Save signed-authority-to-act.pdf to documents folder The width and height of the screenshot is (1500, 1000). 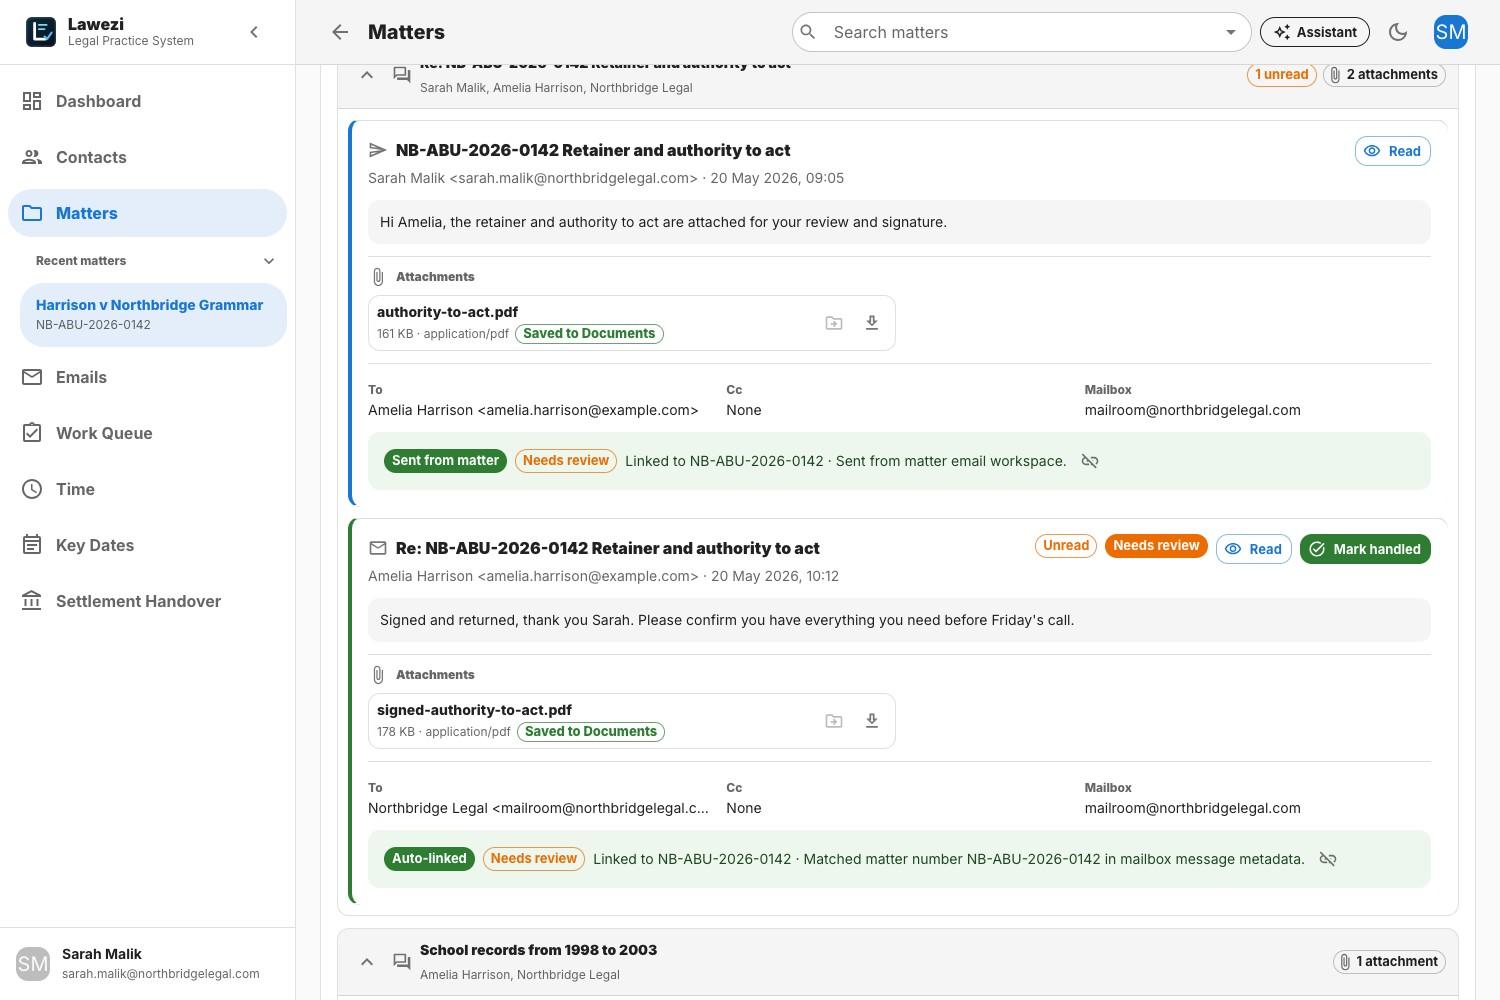834,721
